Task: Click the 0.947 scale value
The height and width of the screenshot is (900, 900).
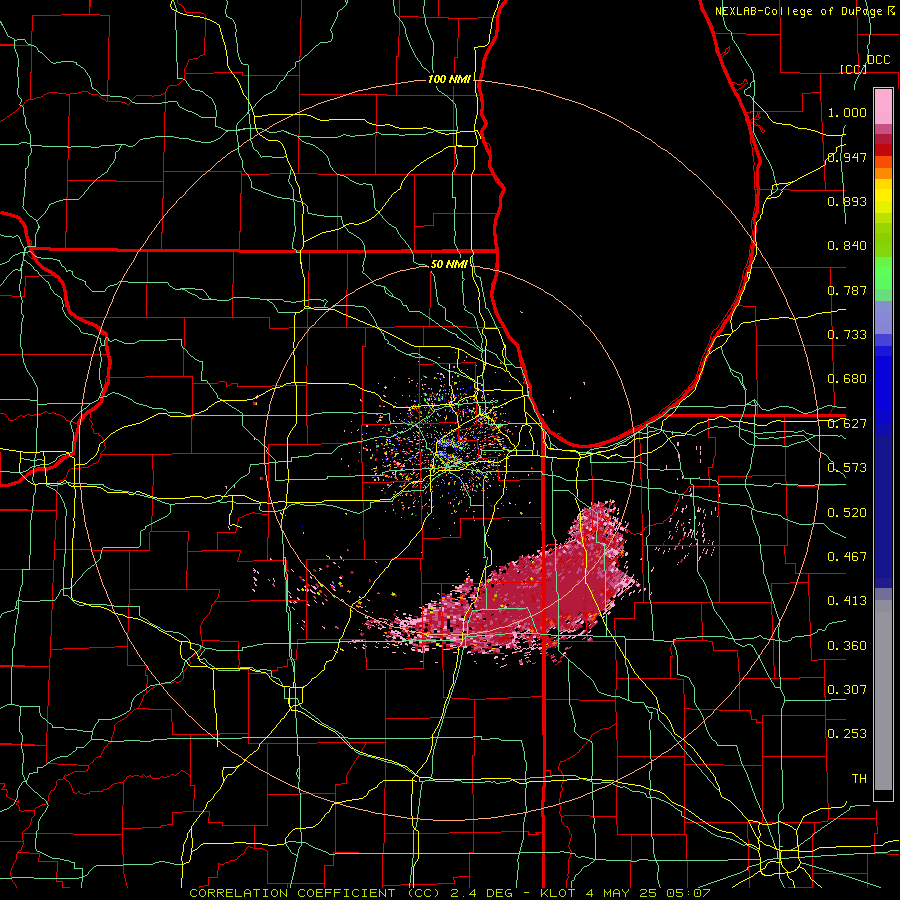Action: point(847,157)
